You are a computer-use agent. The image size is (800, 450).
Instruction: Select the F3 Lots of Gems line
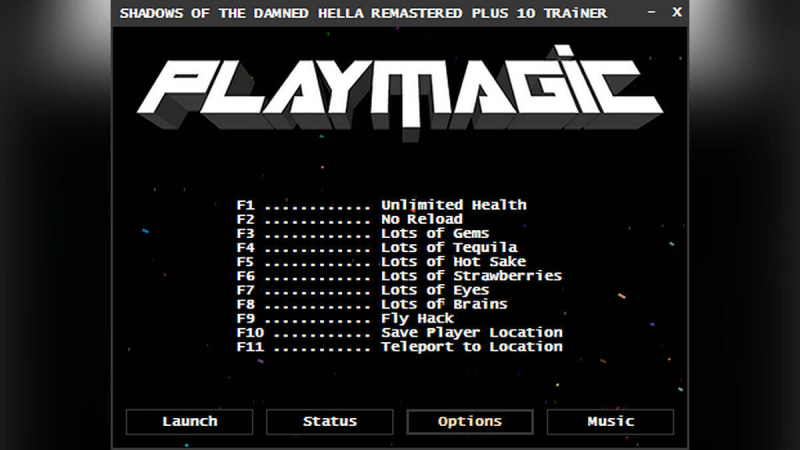tap(363, 234)
